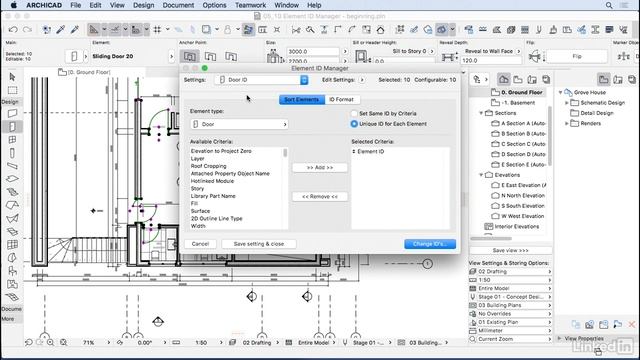The width and height of the screenshot is (640, 360).
Task: Click the door width field showing 3000.0
Action: pyautogui.click(x=313, y=52)
